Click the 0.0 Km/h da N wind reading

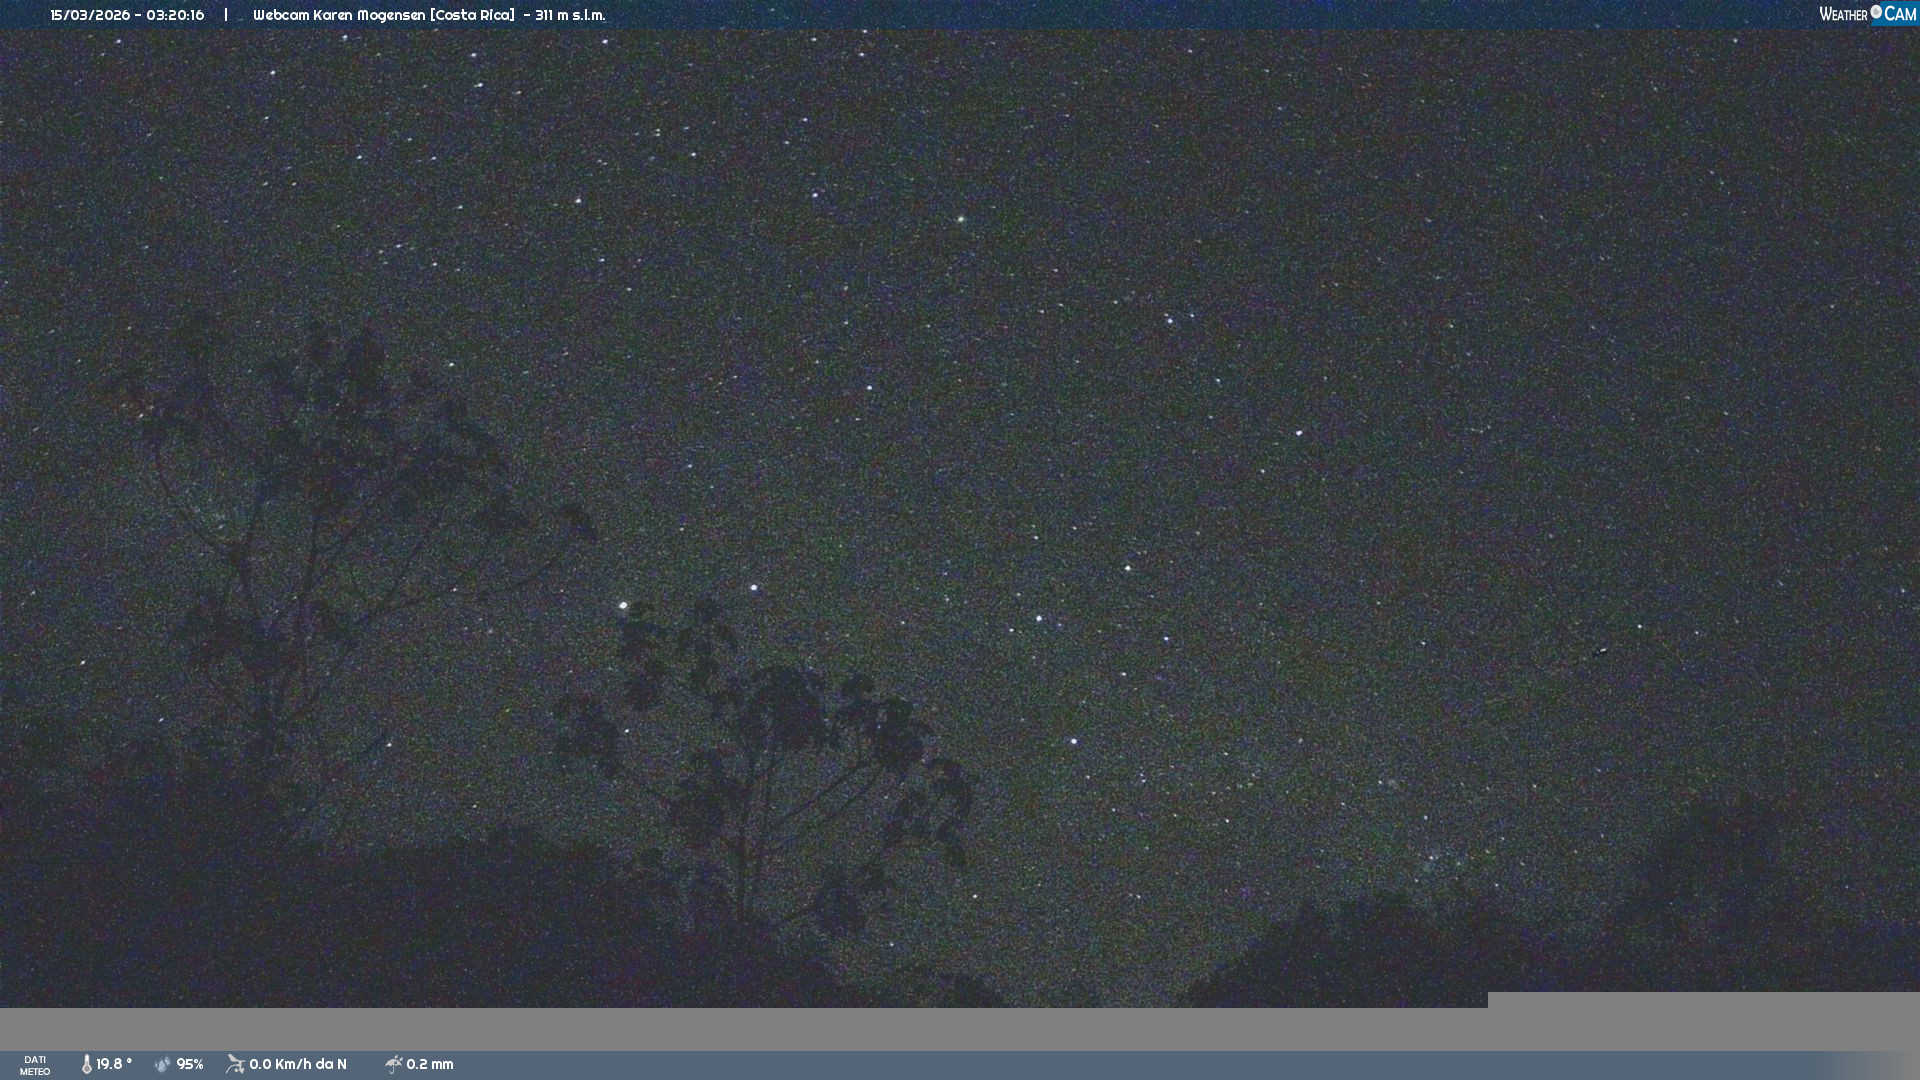(x=298, y=1064)
